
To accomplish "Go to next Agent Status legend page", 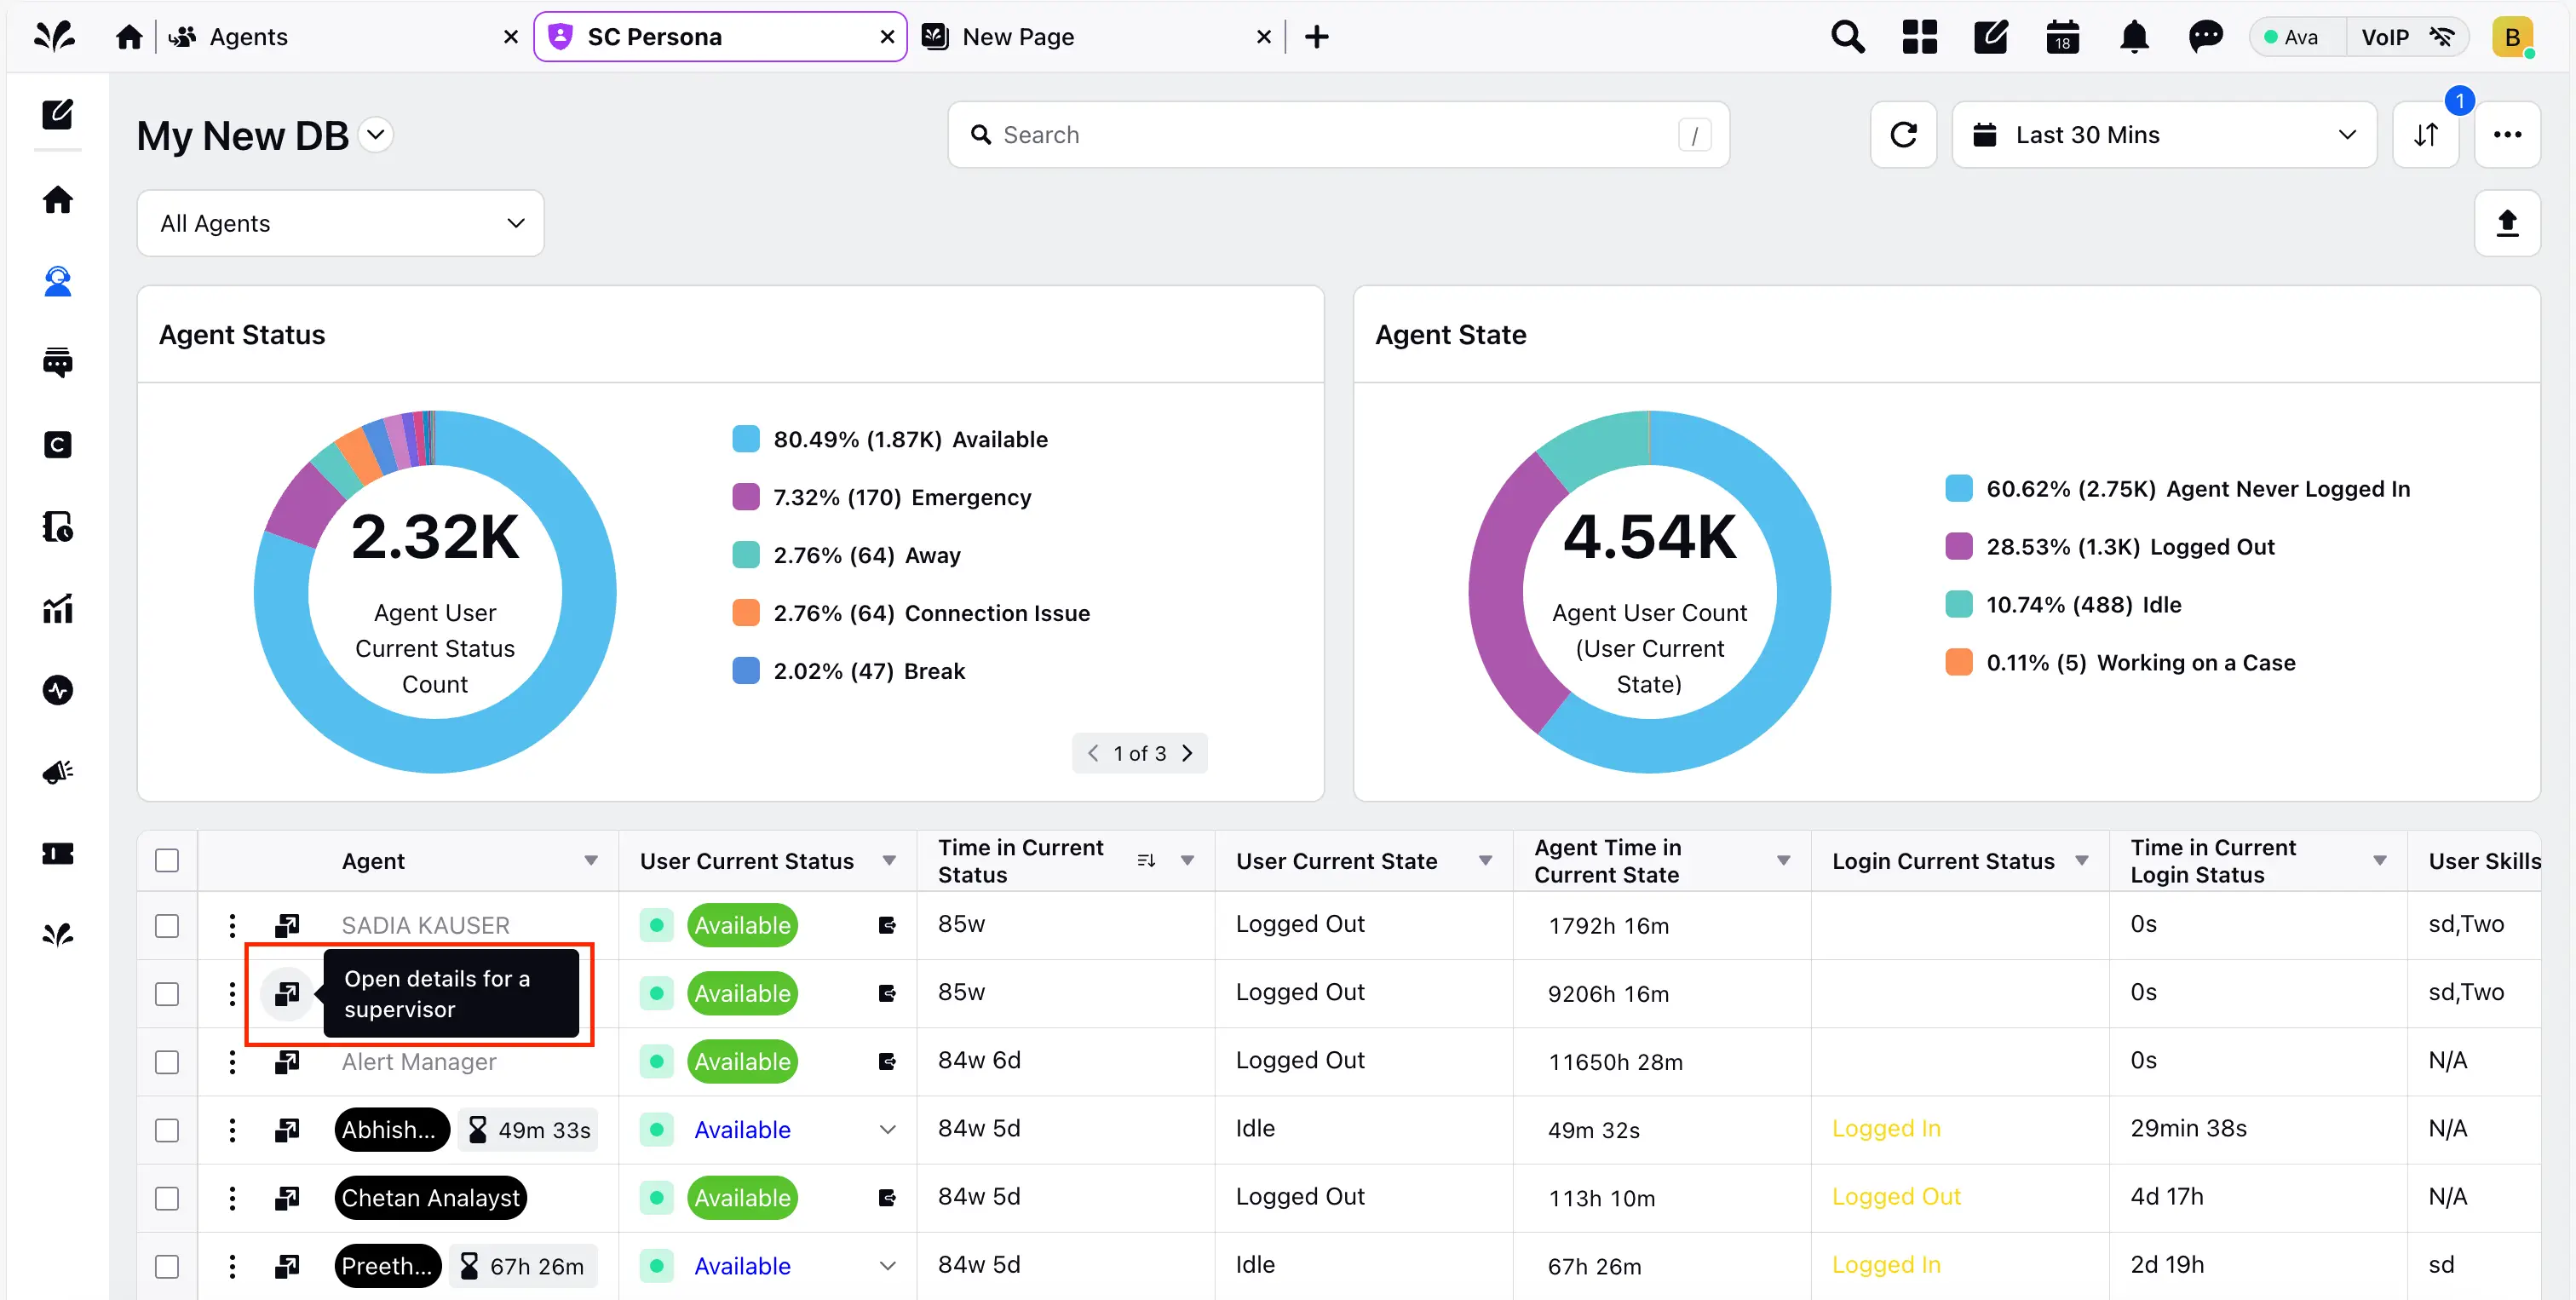I will [x=1187, y=753].
